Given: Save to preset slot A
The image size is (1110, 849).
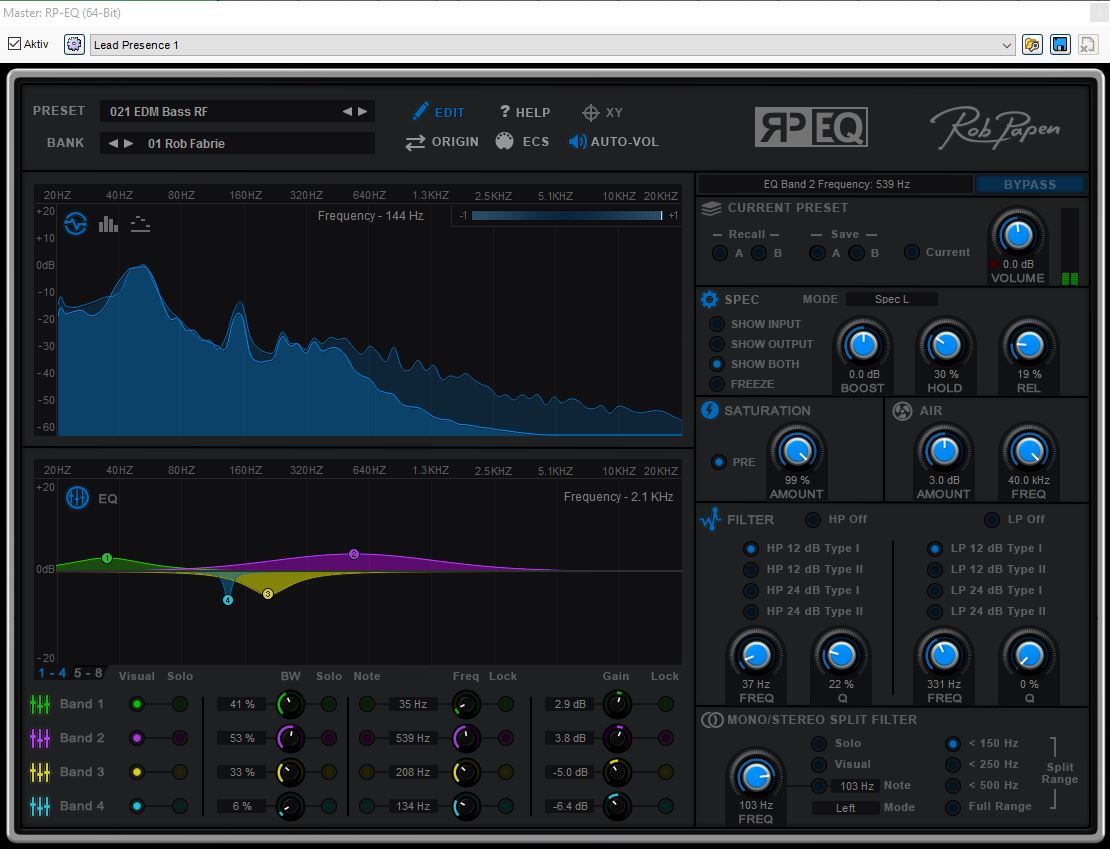Looking at the screenshot, I should pos(818,253).
